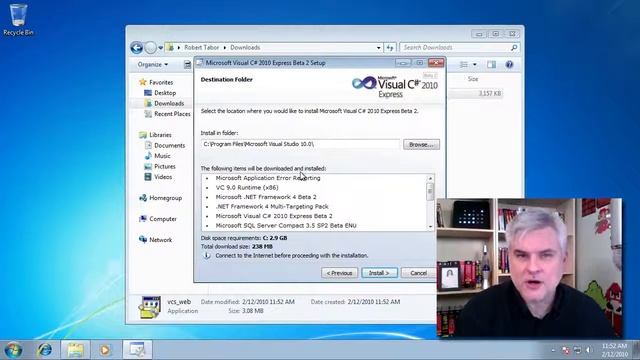
Task: Click the Downloads breadcrumb in address bar
Action: (245, 47)
